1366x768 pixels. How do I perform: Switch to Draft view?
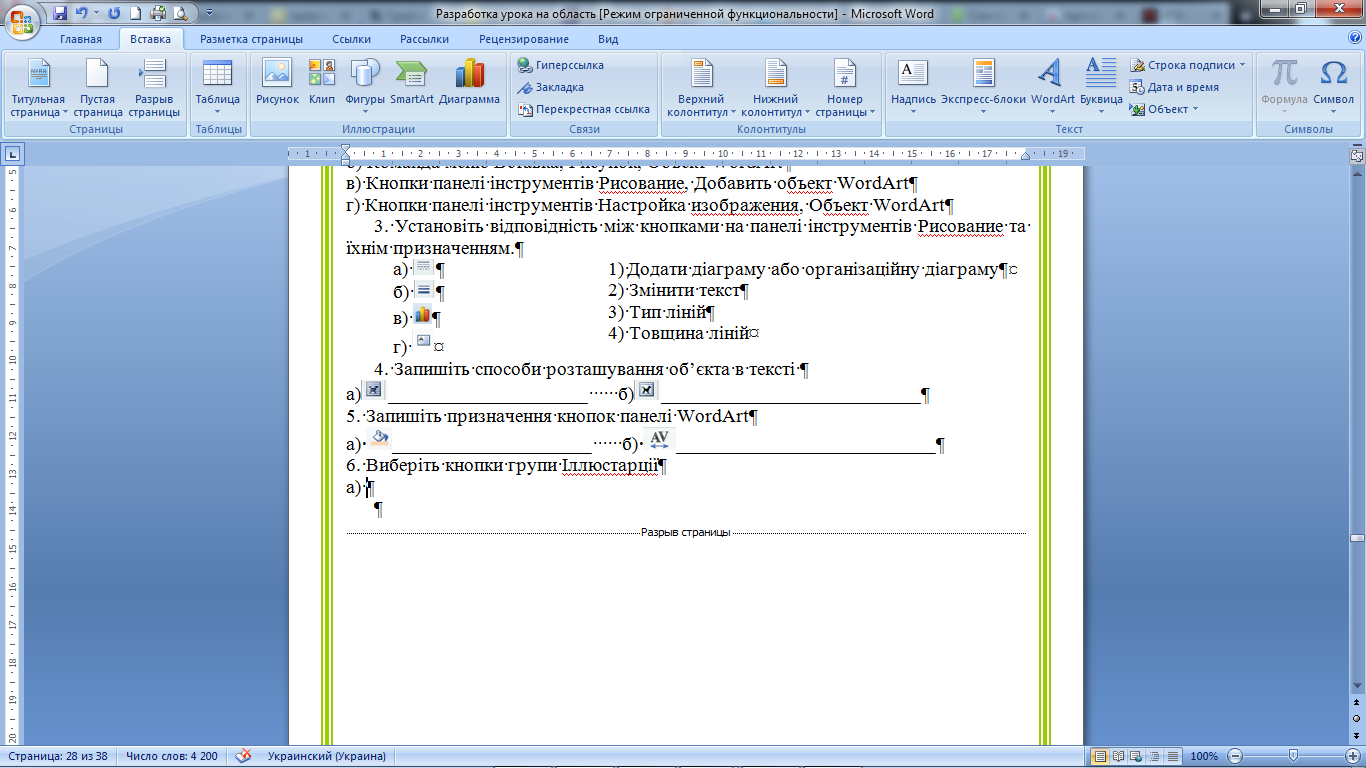tap(1173, 756)
